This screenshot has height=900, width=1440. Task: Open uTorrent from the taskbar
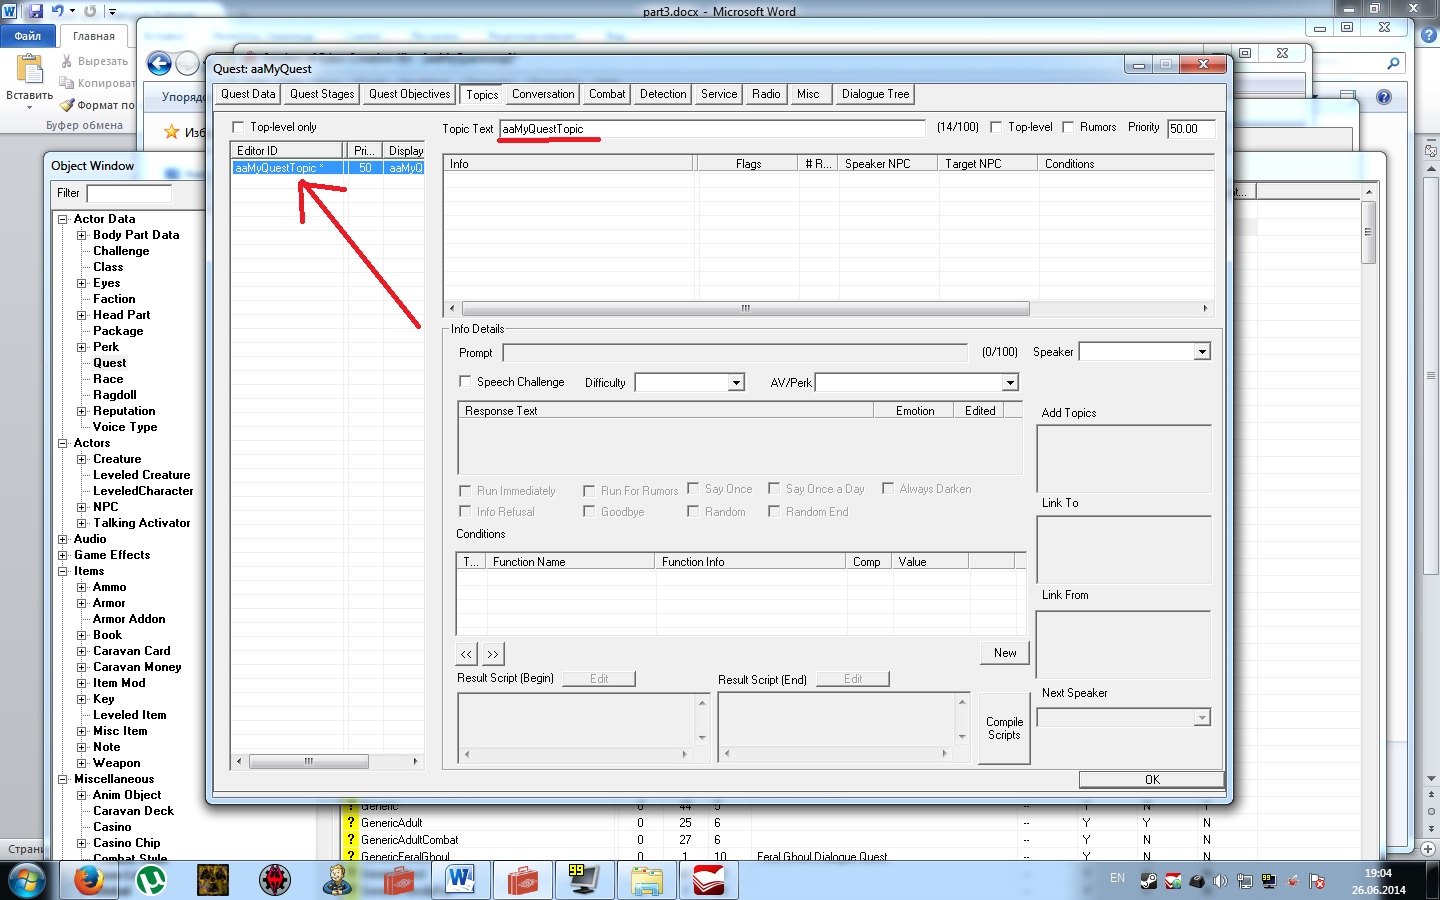tap(151, 880)
